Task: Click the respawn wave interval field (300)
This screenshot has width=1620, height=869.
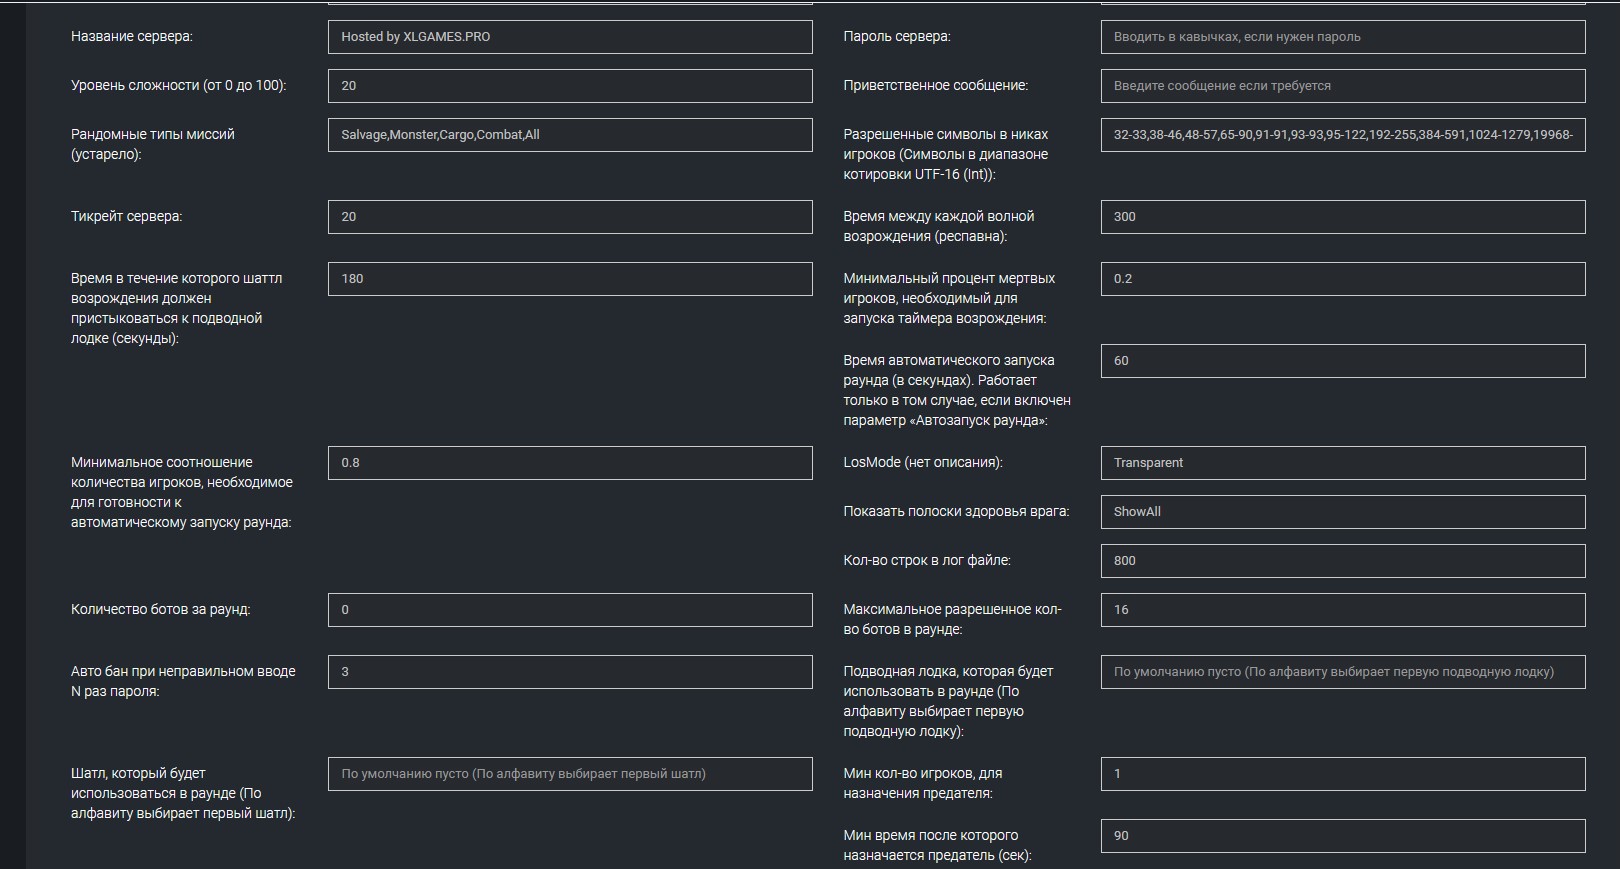Action: tap(1342, 217)
